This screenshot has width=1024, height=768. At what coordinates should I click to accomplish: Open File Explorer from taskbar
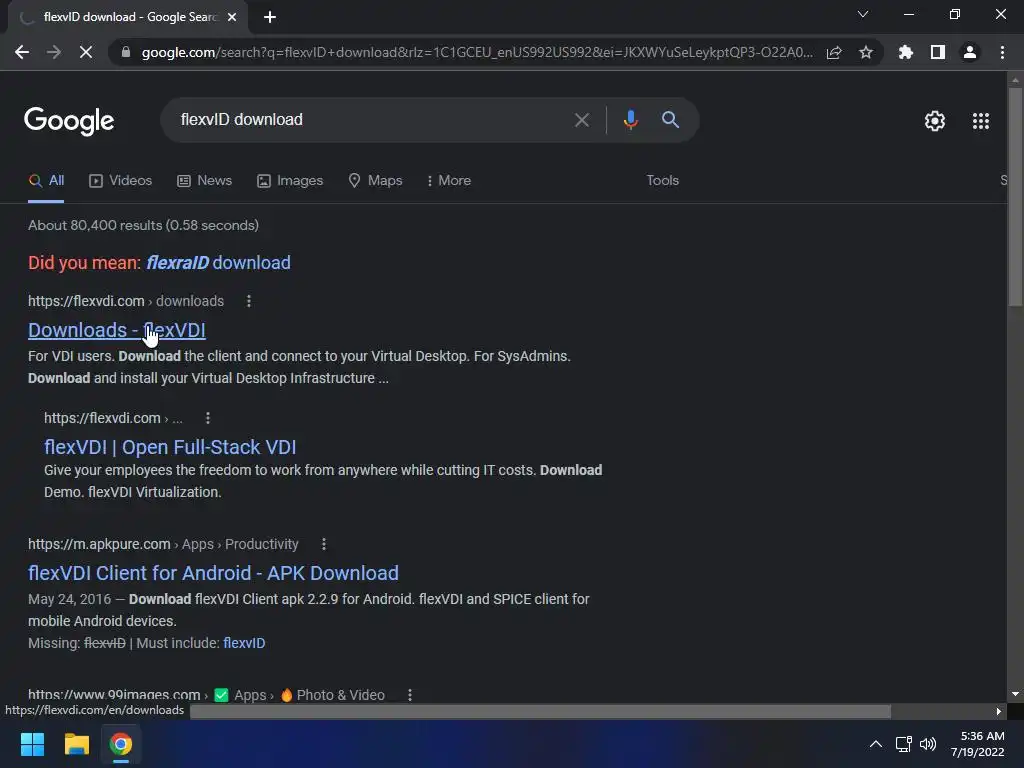[76, 744]
